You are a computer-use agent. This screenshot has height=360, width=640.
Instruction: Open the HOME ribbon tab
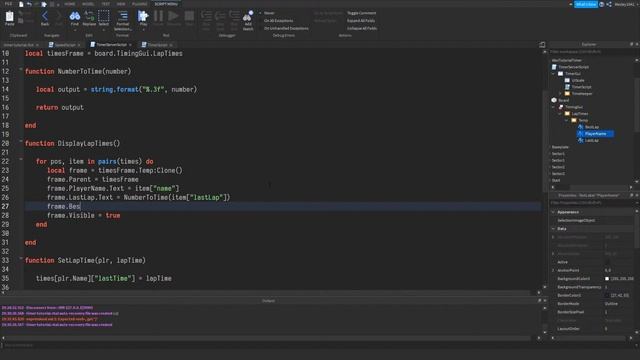pyautogui.click(x=70, y=4)
